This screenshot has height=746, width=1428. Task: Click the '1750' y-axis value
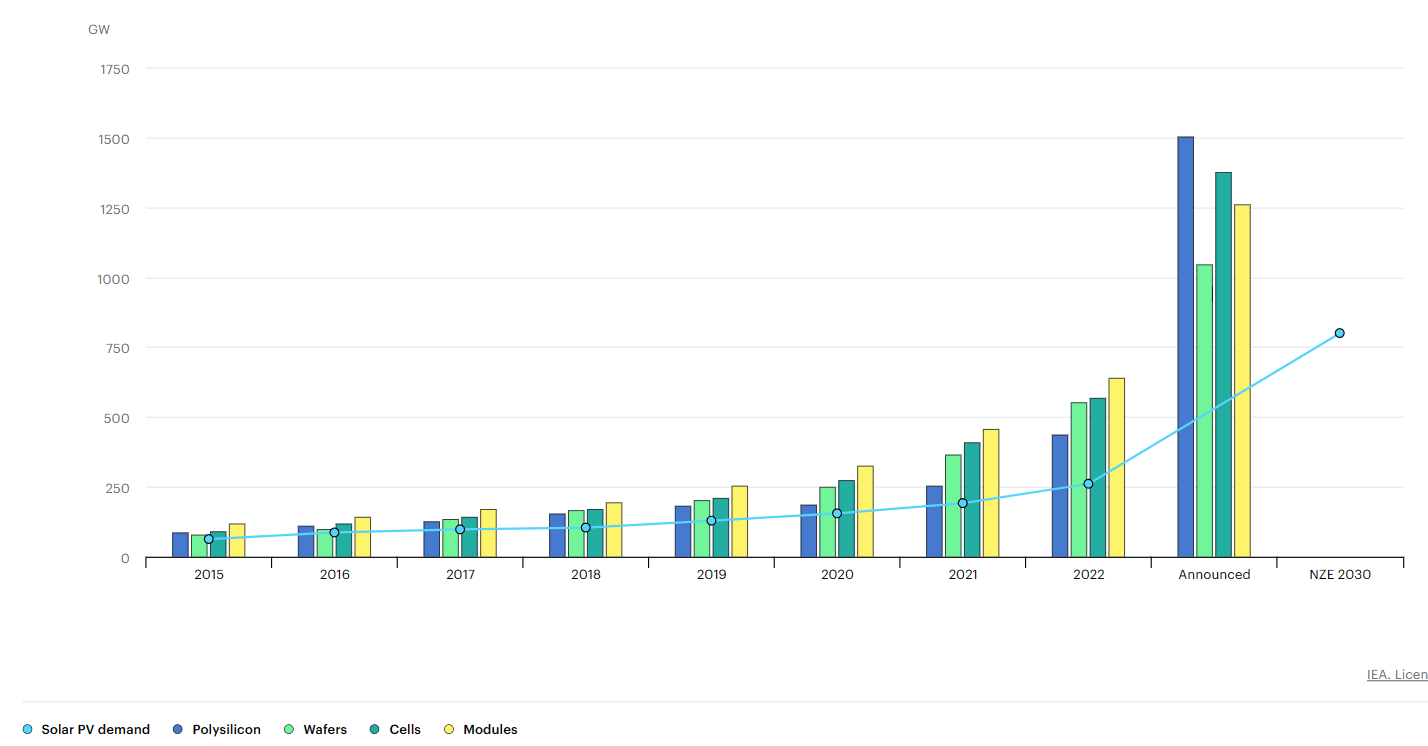115,69
